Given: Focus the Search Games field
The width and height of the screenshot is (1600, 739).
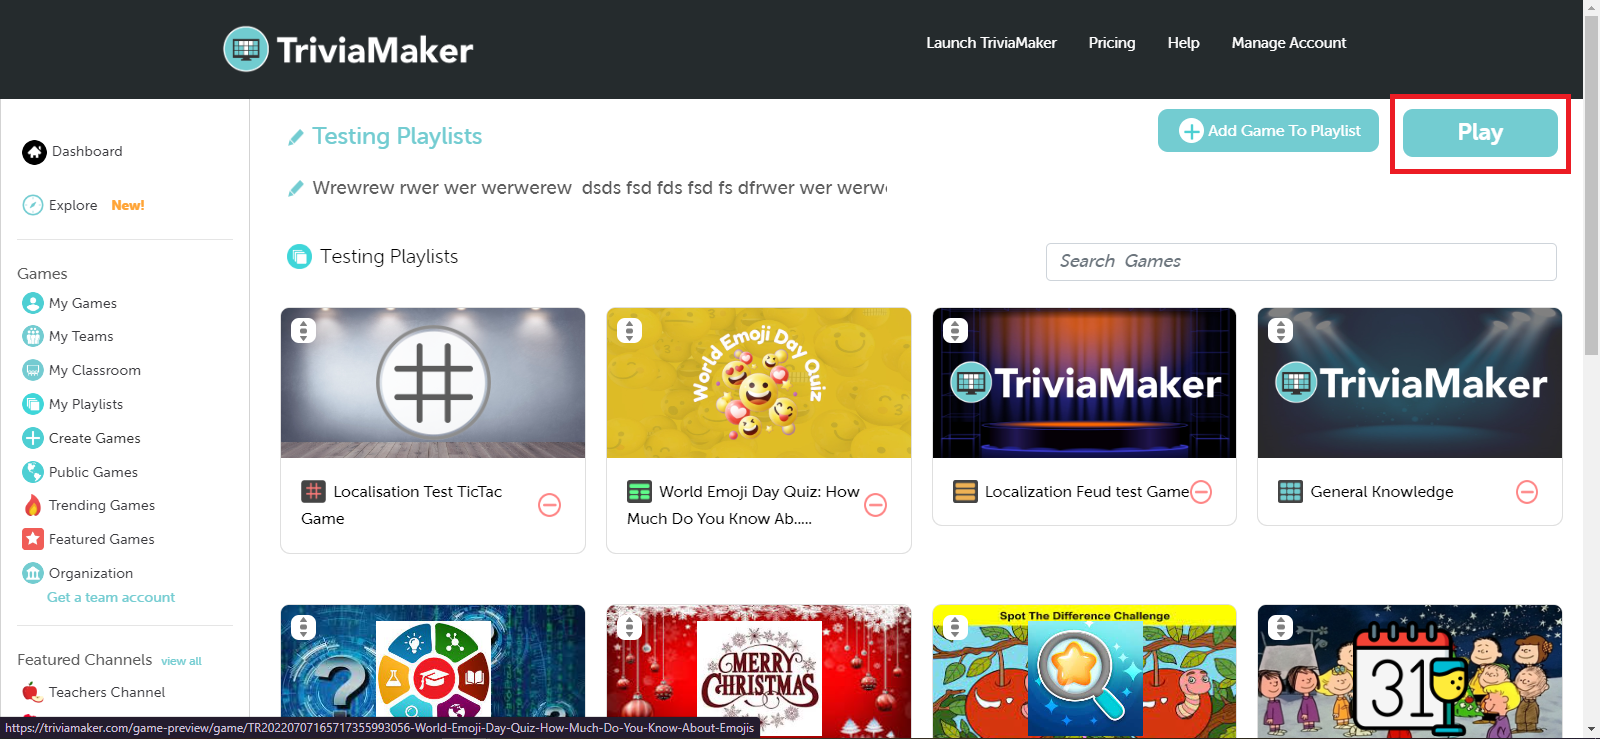Looking at the screenshot, I should click(x=1301, y=262).
